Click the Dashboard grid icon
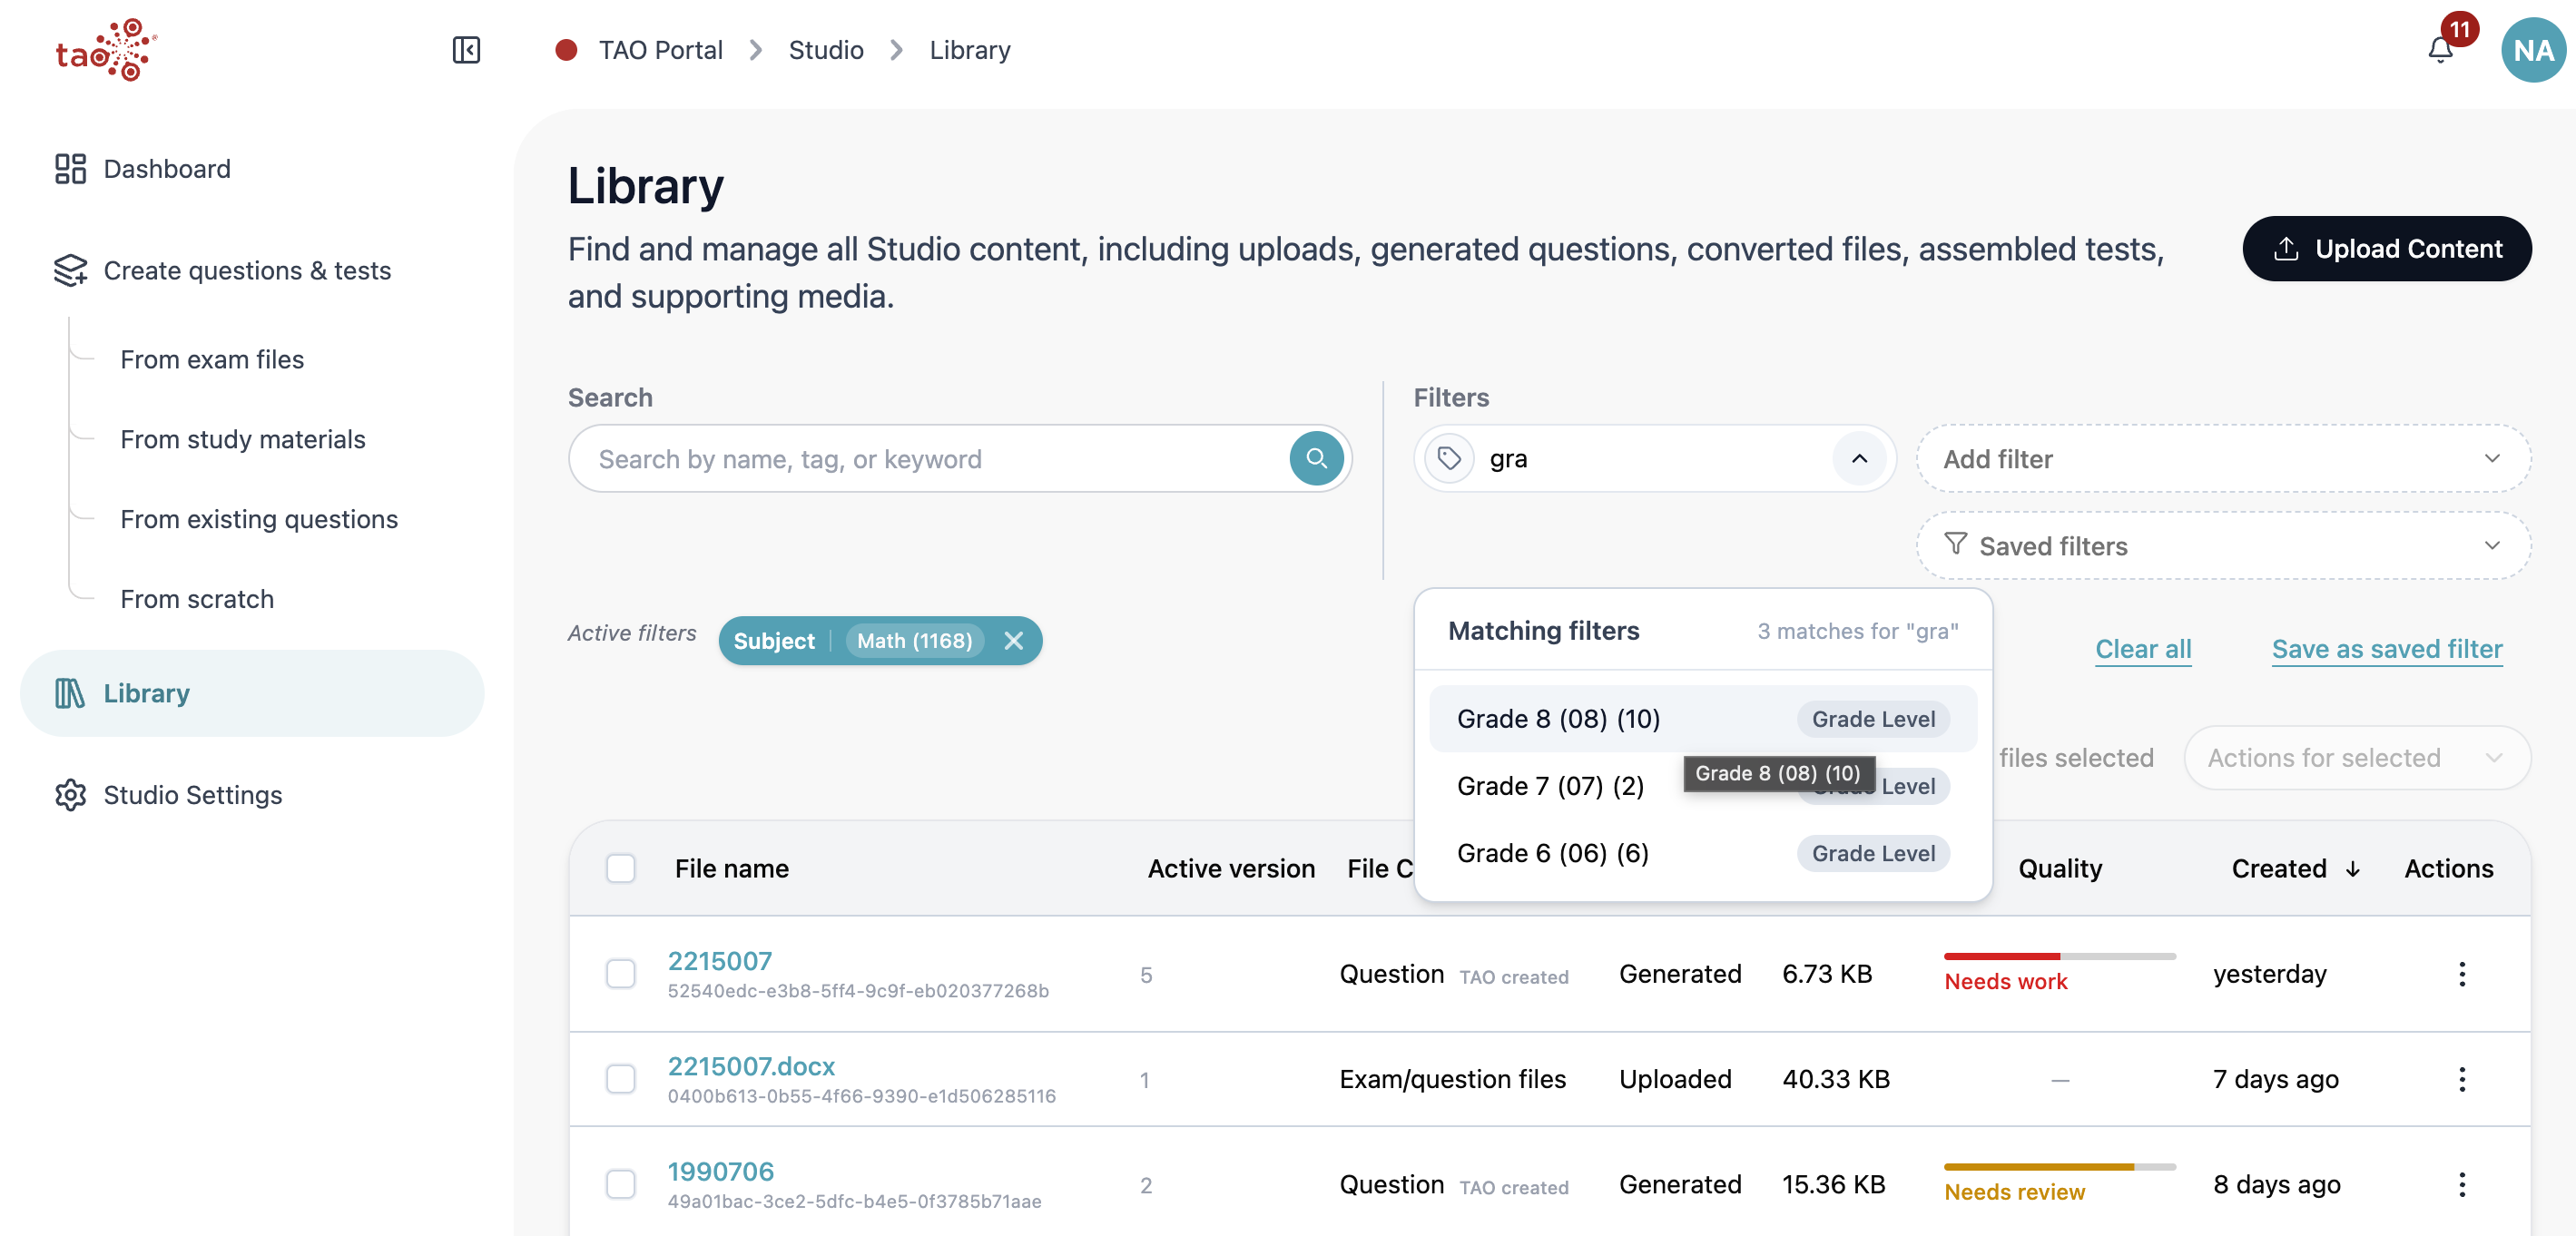Screen dimensions: 2576x1236 [70, 169]
